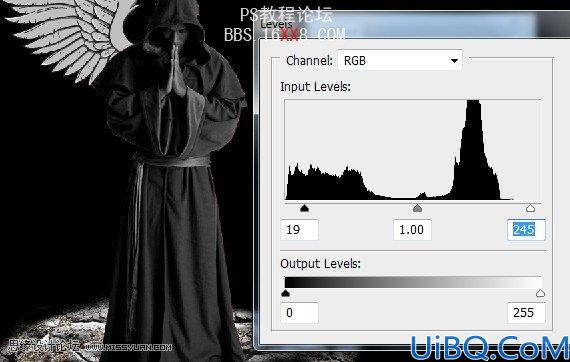
Task: Click the white output levels slider triangle
Action: (x=541, y=293)
